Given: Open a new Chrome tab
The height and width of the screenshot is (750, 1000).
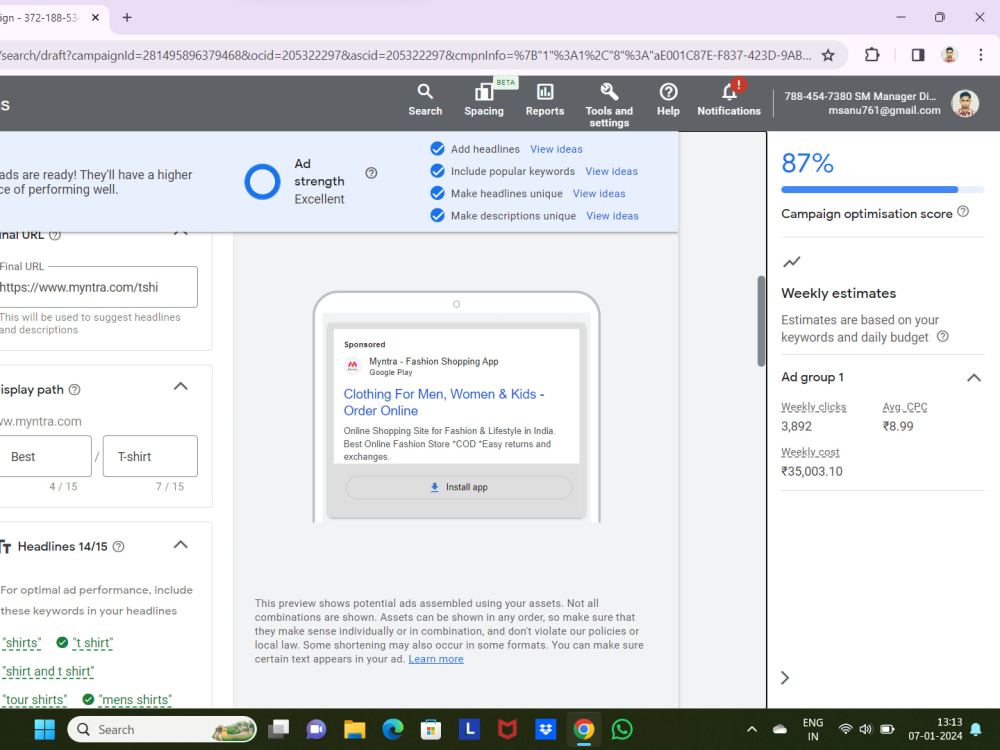Looking at the screenshot, I should coord(127,18).
